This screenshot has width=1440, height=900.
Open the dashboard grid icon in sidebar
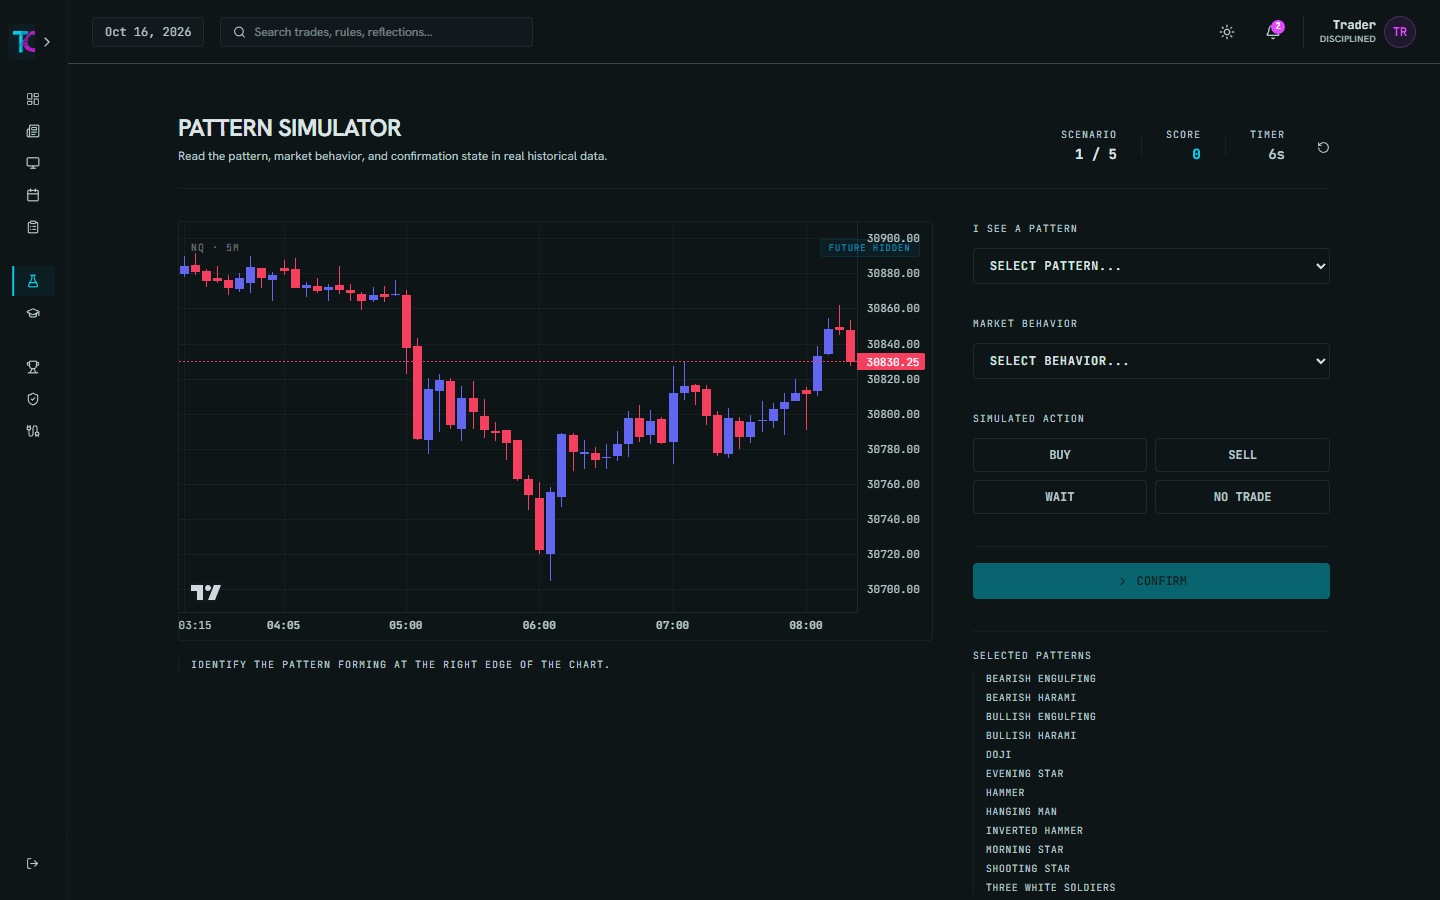click(33, 99)
